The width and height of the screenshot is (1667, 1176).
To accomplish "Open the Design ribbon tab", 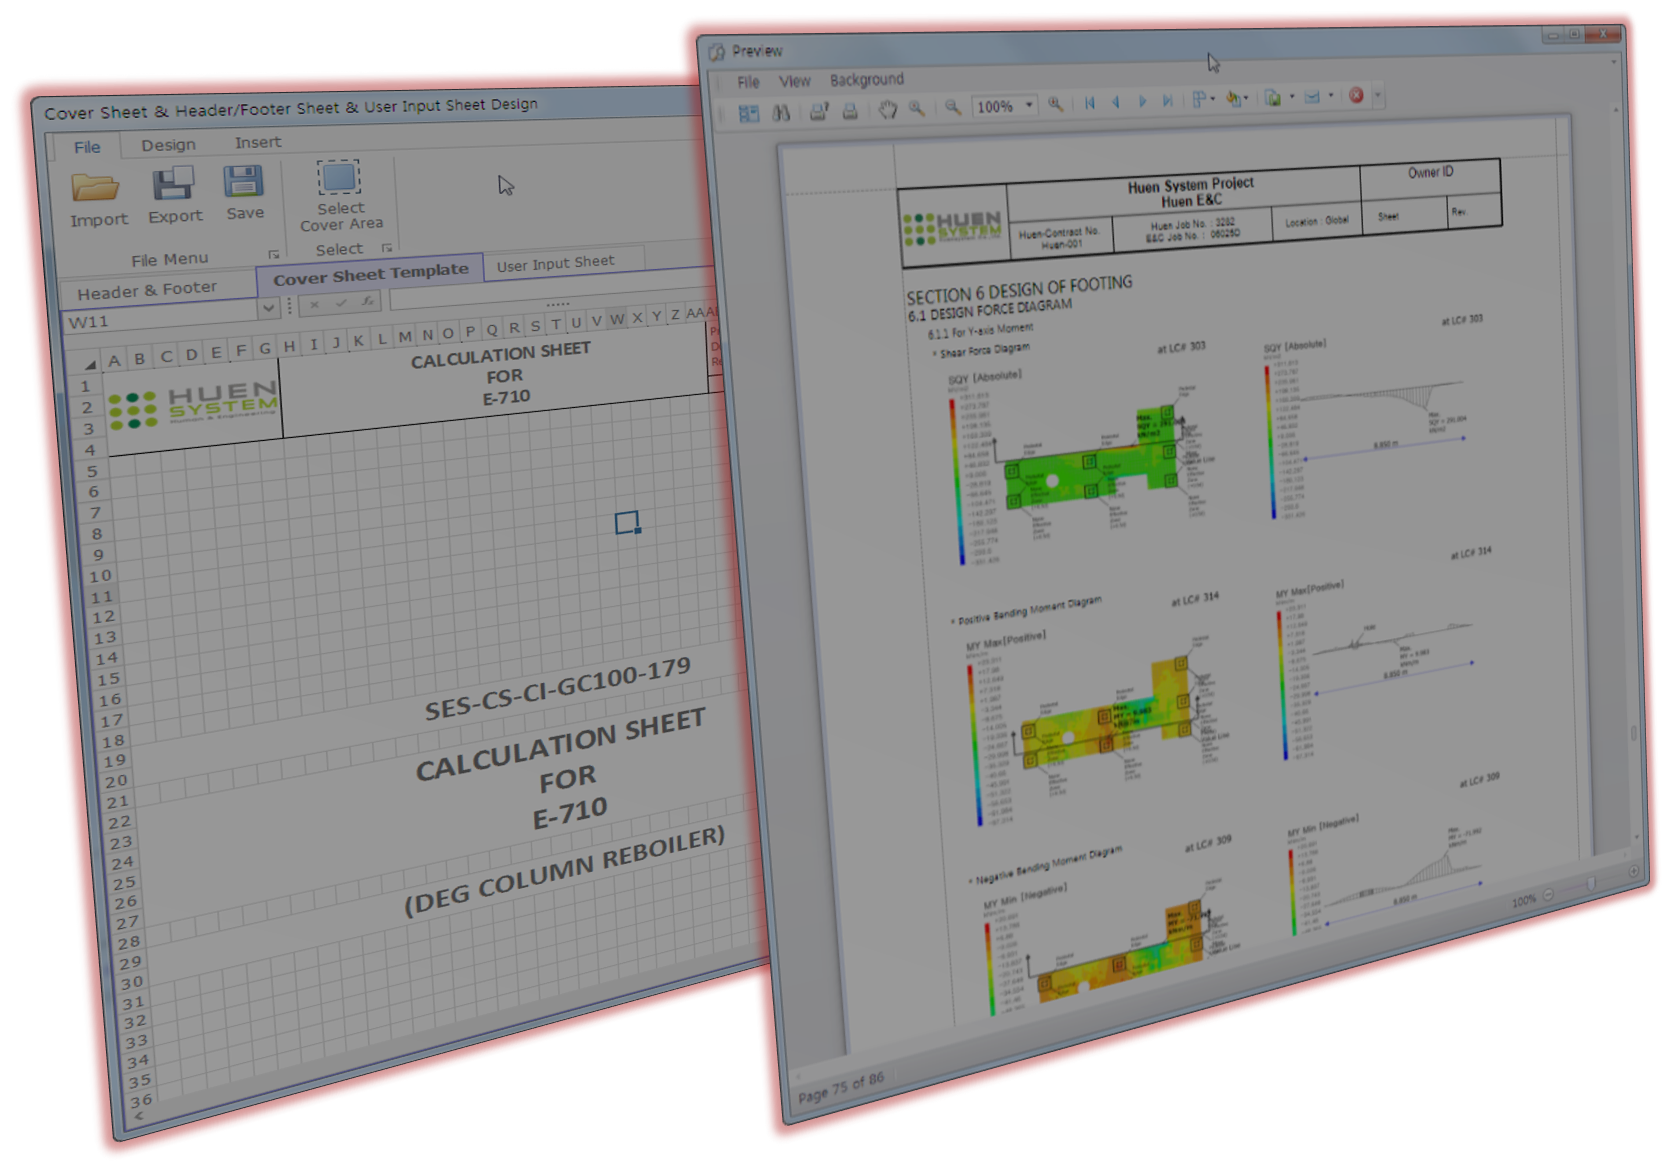I will tap(168, 145).
